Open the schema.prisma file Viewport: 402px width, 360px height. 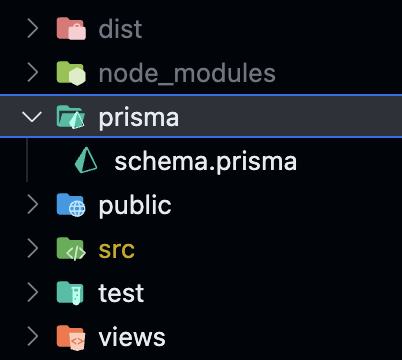[x=205, y=161]
